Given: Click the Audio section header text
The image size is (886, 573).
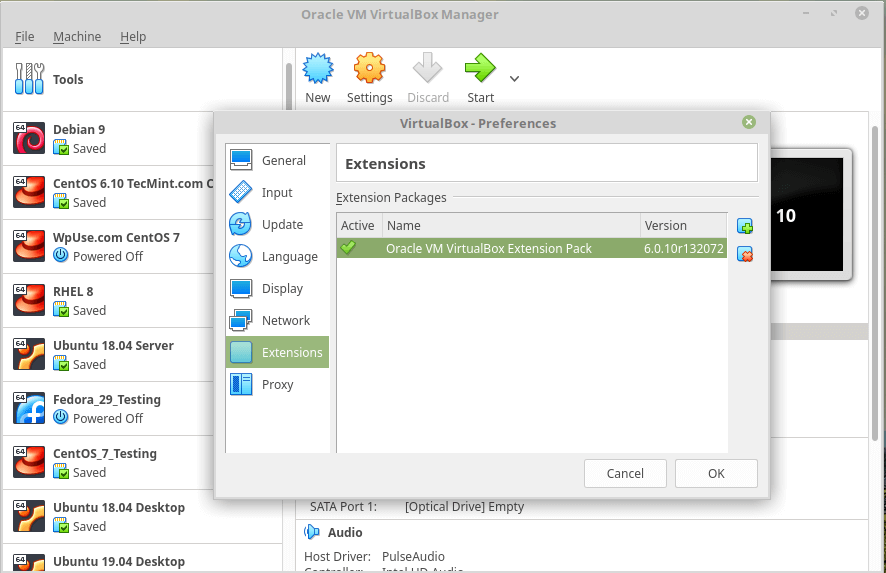Looking at the screenshot, I should (x=345, y=532).
